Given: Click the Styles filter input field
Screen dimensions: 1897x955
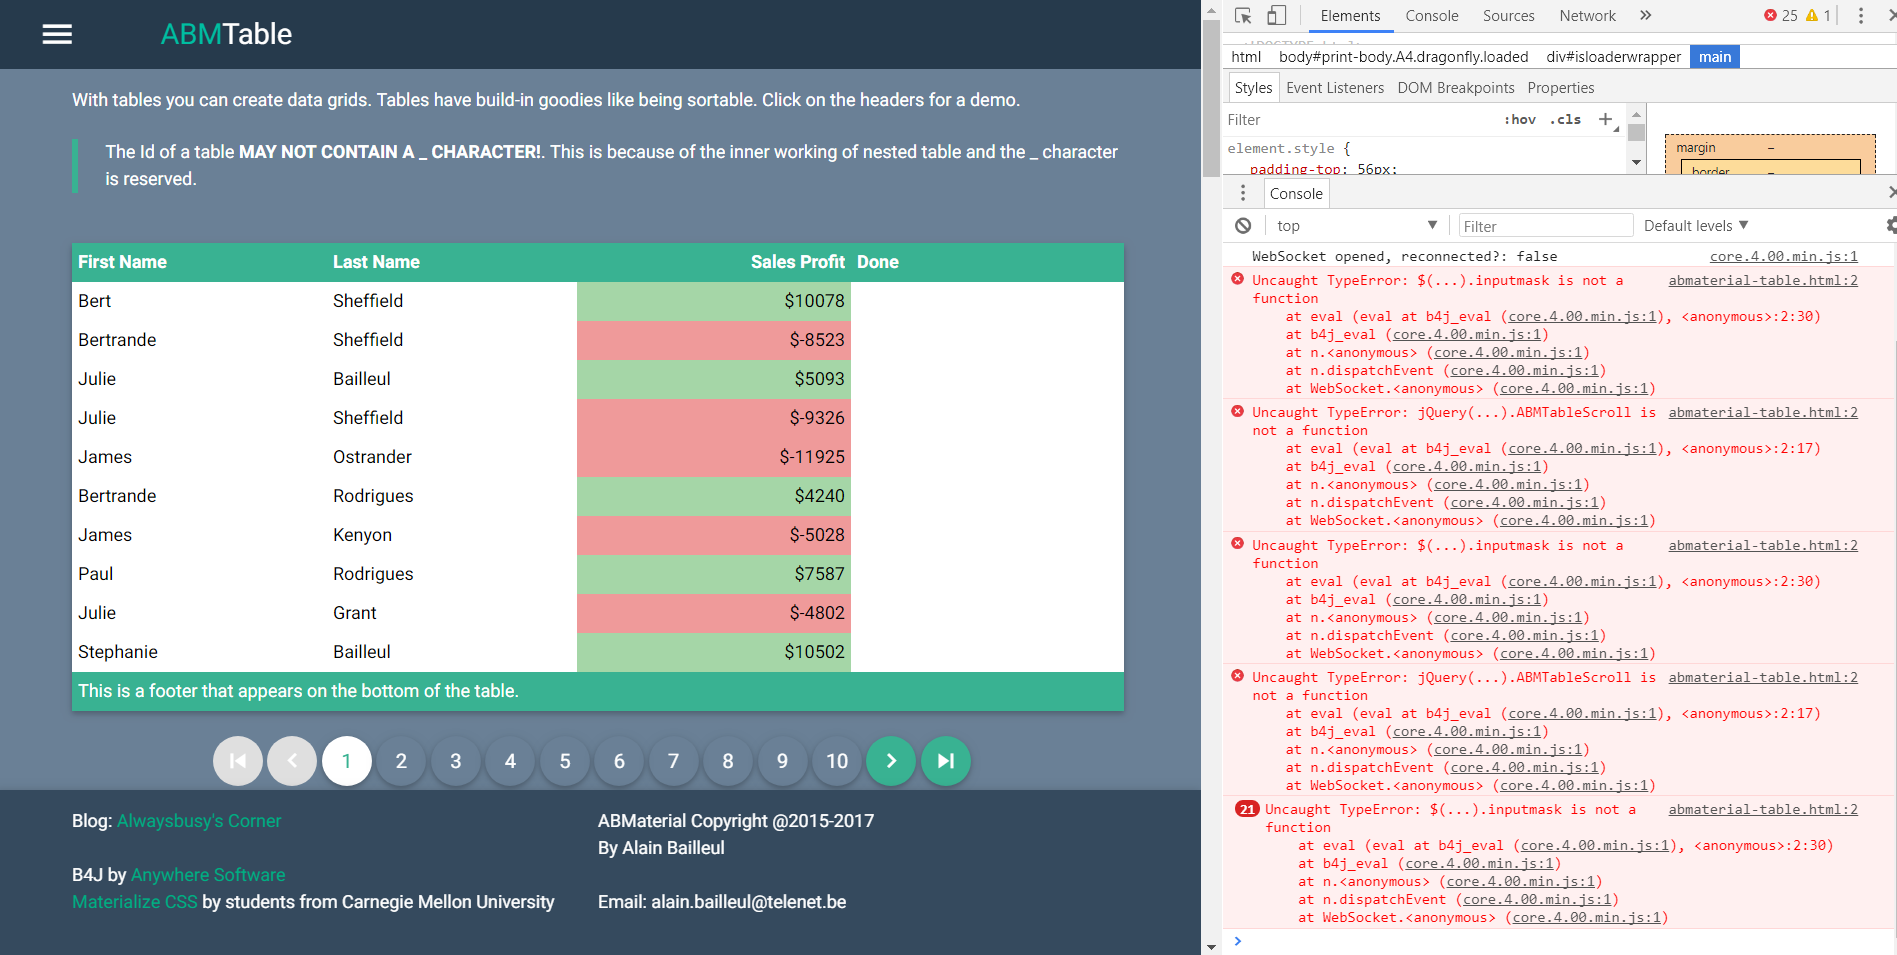Looking at the screenshot, I should 1360,120.
